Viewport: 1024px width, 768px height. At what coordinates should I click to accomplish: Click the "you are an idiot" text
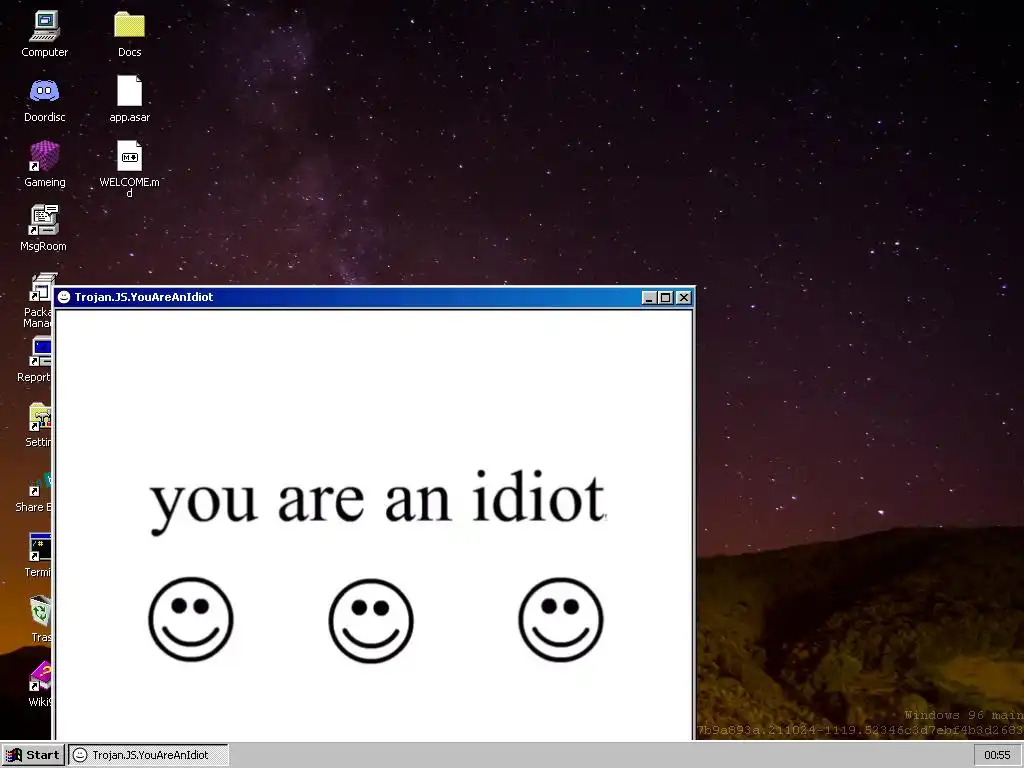pyautogui.click(x=378, y=502)
